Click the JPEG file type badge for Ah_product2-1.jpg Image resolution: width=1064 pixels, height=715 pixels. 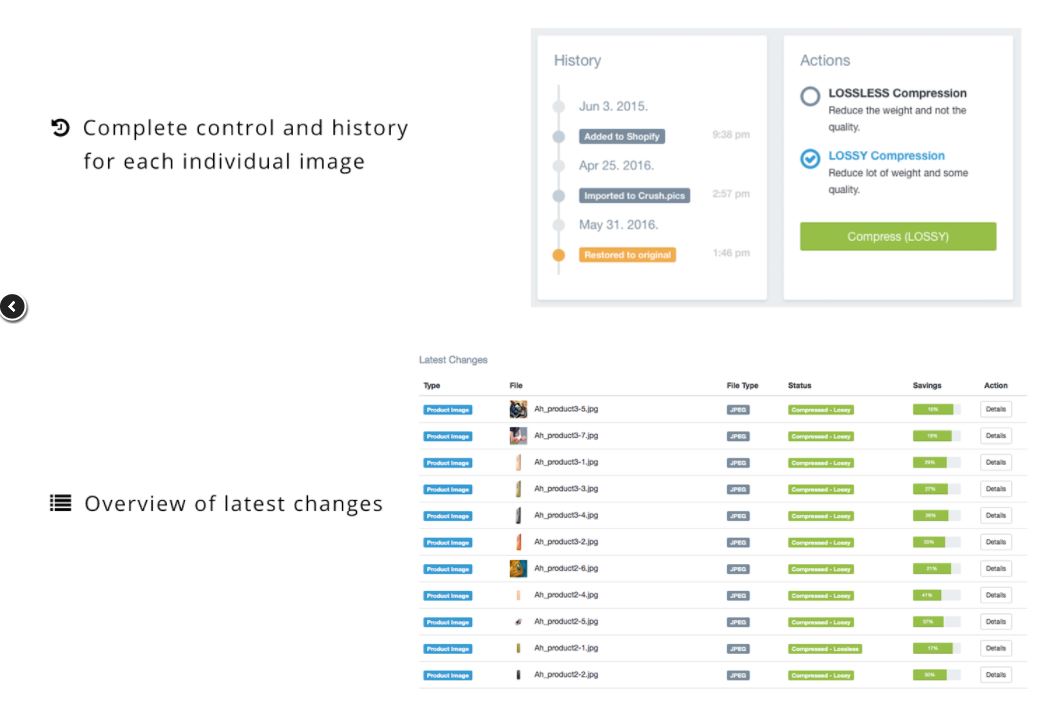point(738,649)
